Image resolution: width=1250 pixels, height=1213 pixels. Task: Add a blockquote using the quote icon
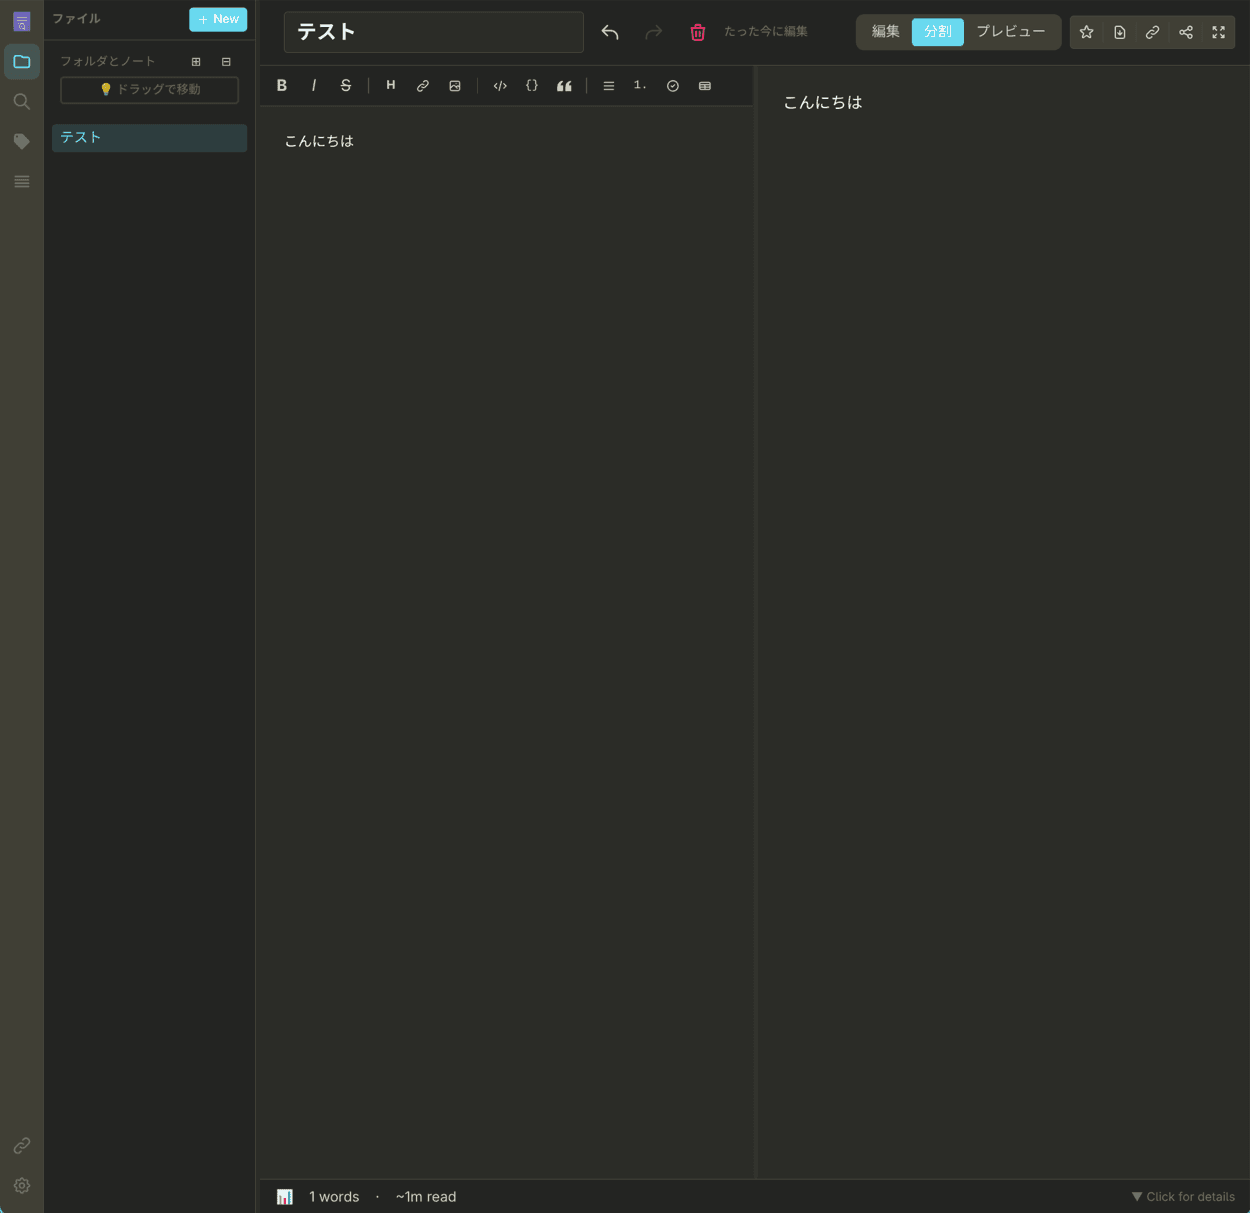(x=564, y=86)
